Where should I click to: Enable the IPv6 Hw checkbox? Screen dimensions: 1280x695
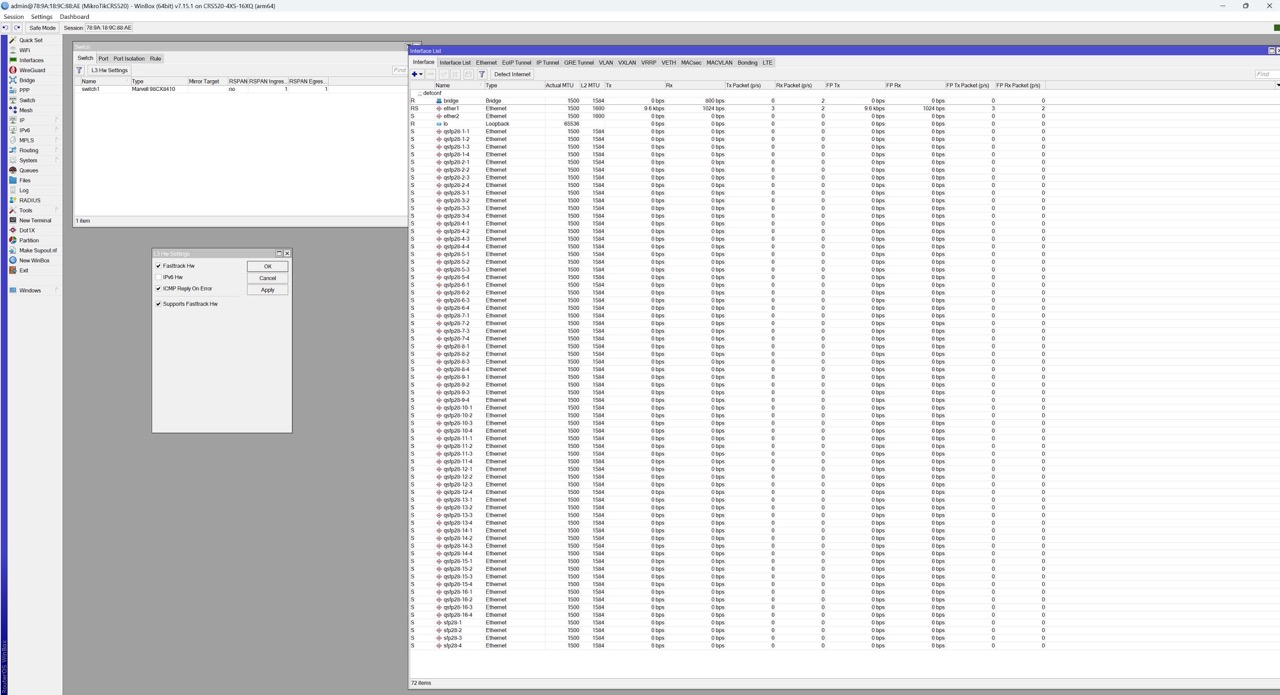[158, 277]
